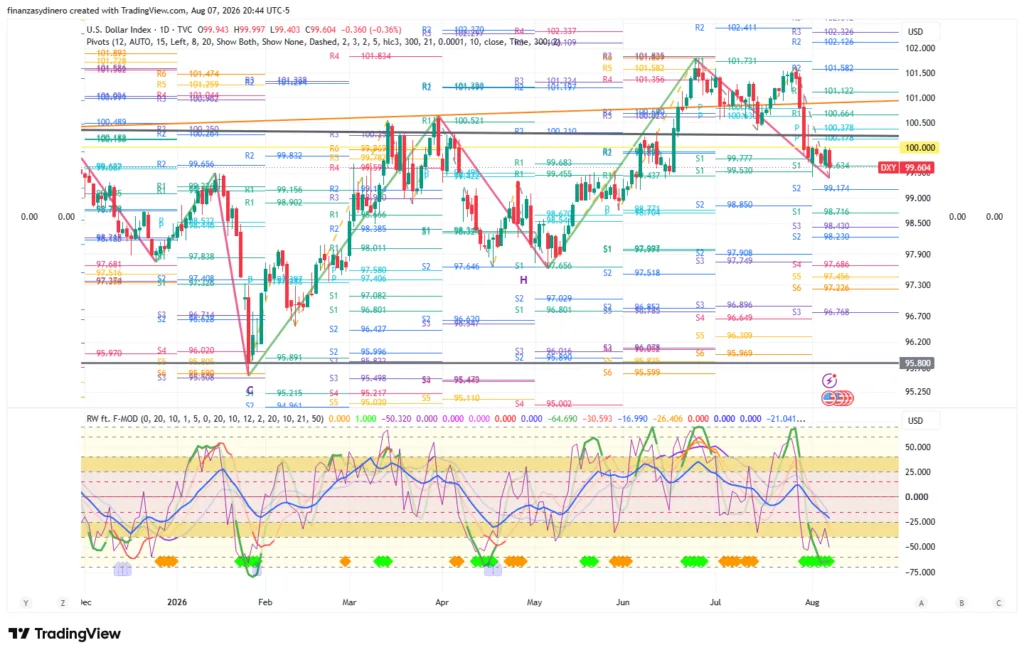Click the green 1.000 value in indicator legend

(366, 419)
